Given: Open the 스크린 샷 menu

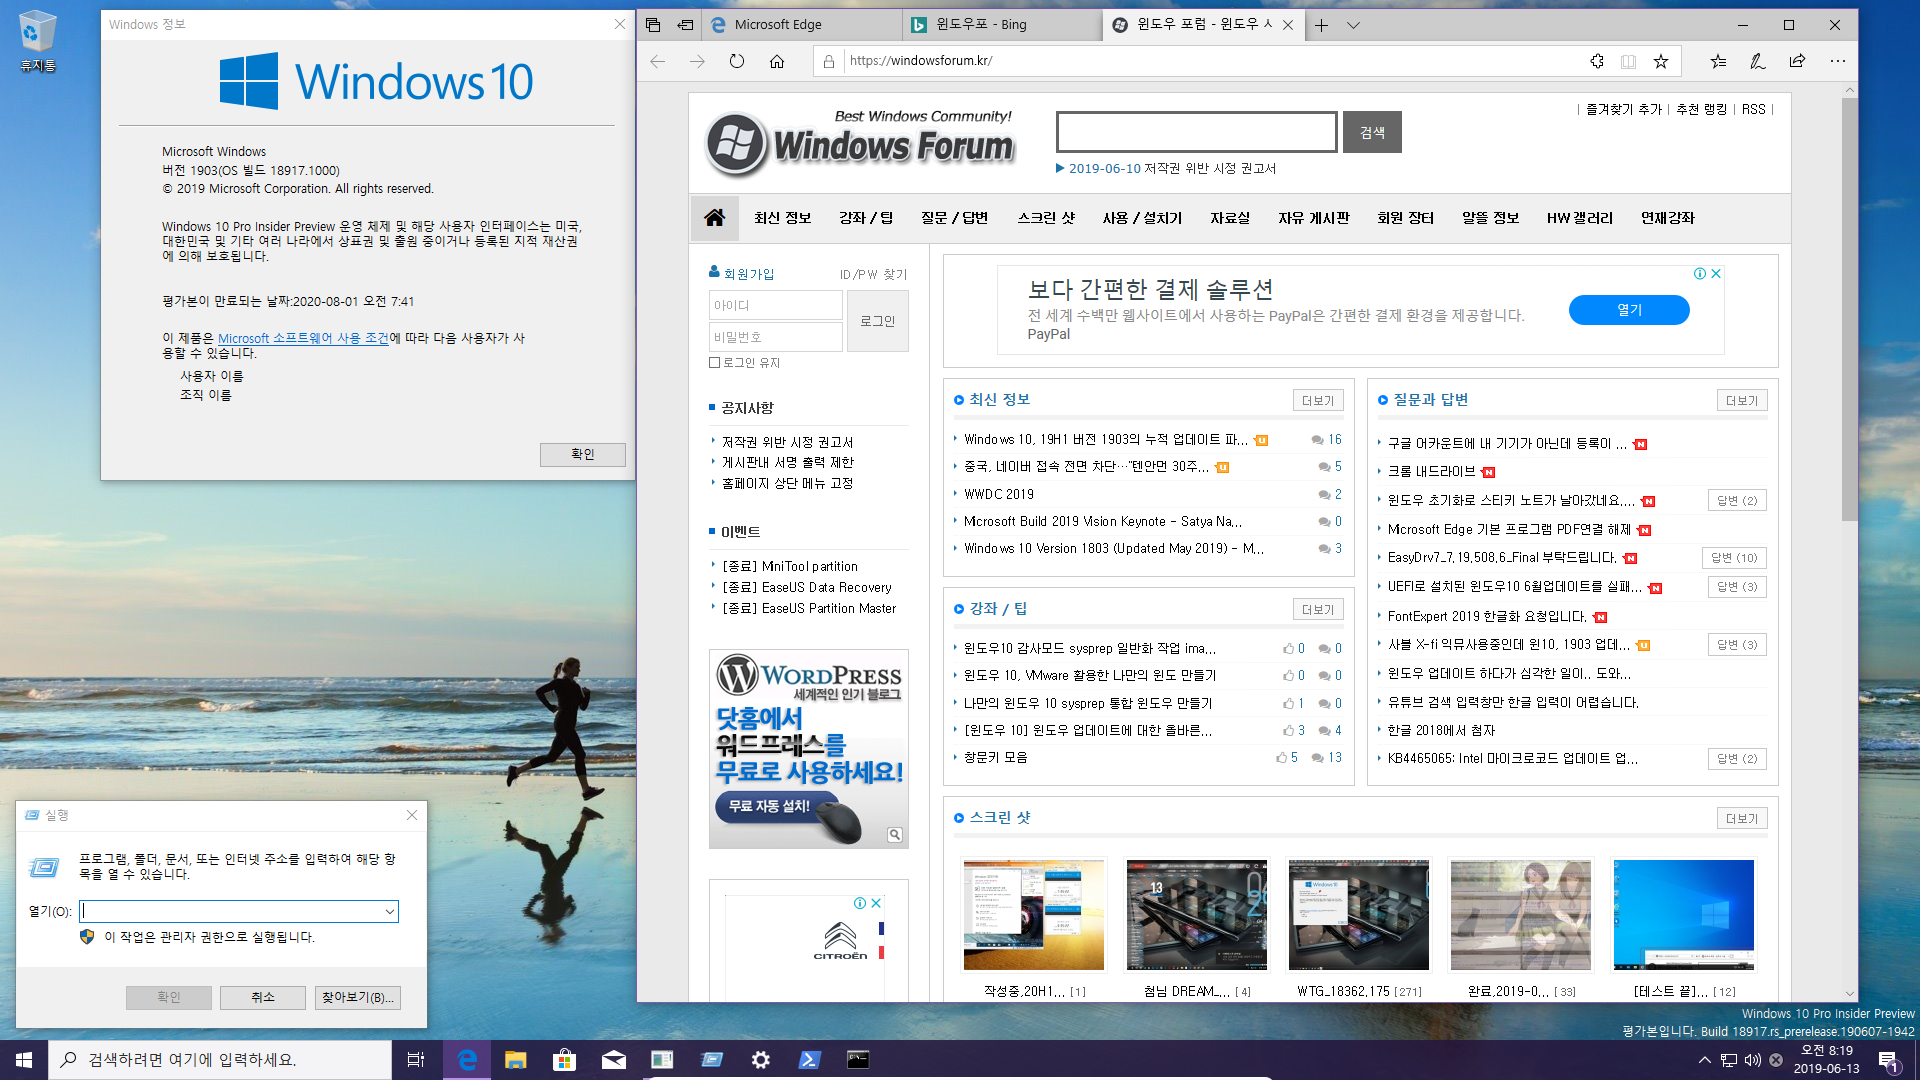Looking at the screenshot, I should 1046,218.
